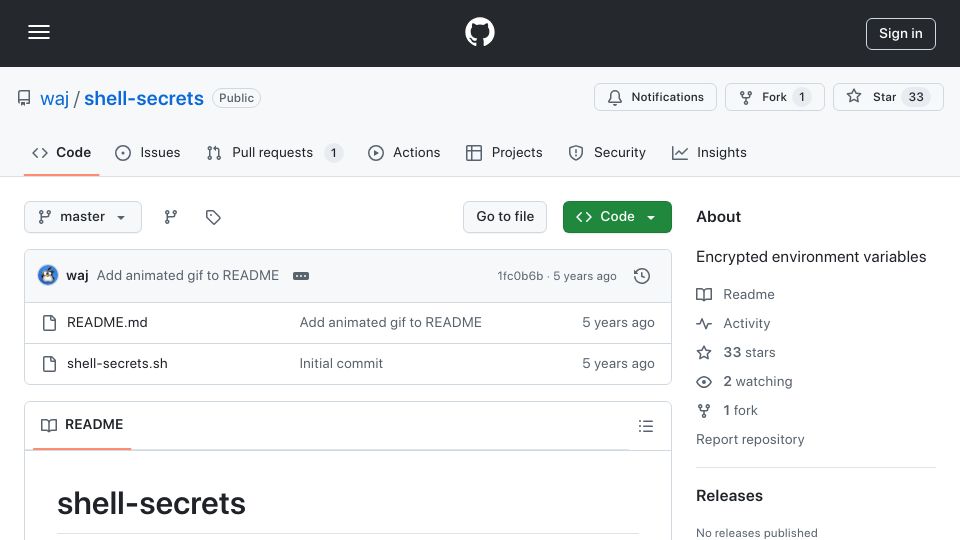Open the Projects tab

pyautogui.click(x=504, y=152)
